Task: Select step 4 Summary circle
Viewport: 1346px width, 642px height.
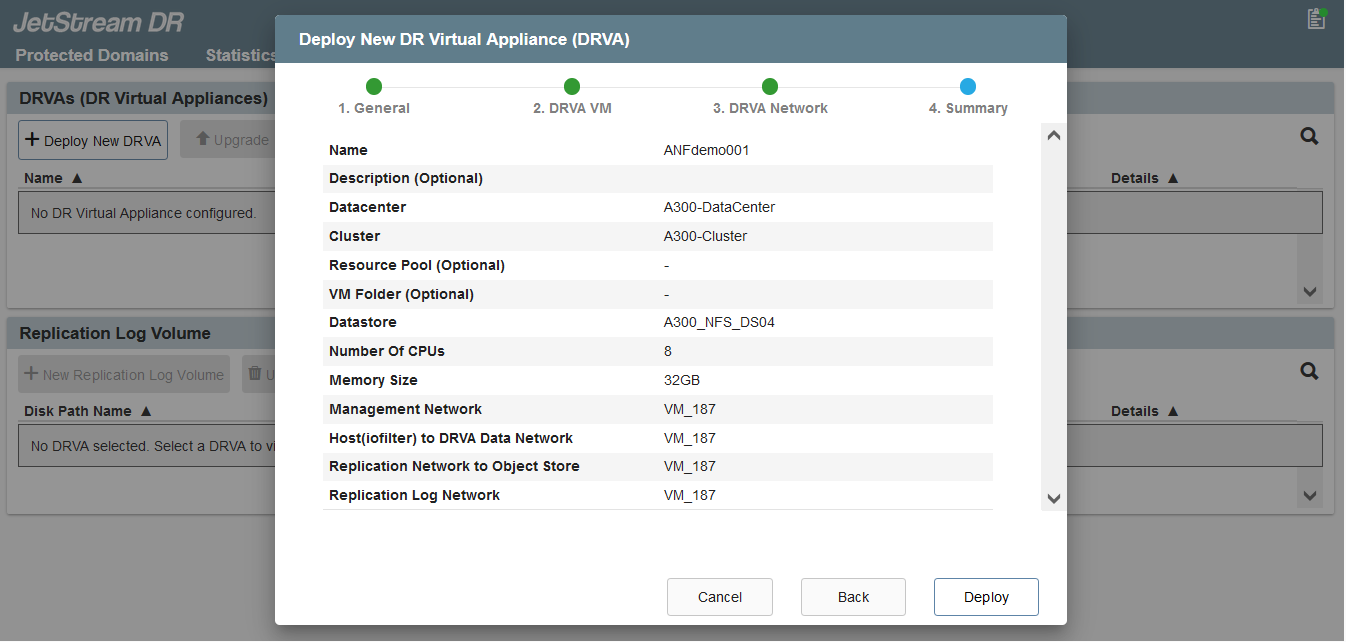Action: click(968, 87)
